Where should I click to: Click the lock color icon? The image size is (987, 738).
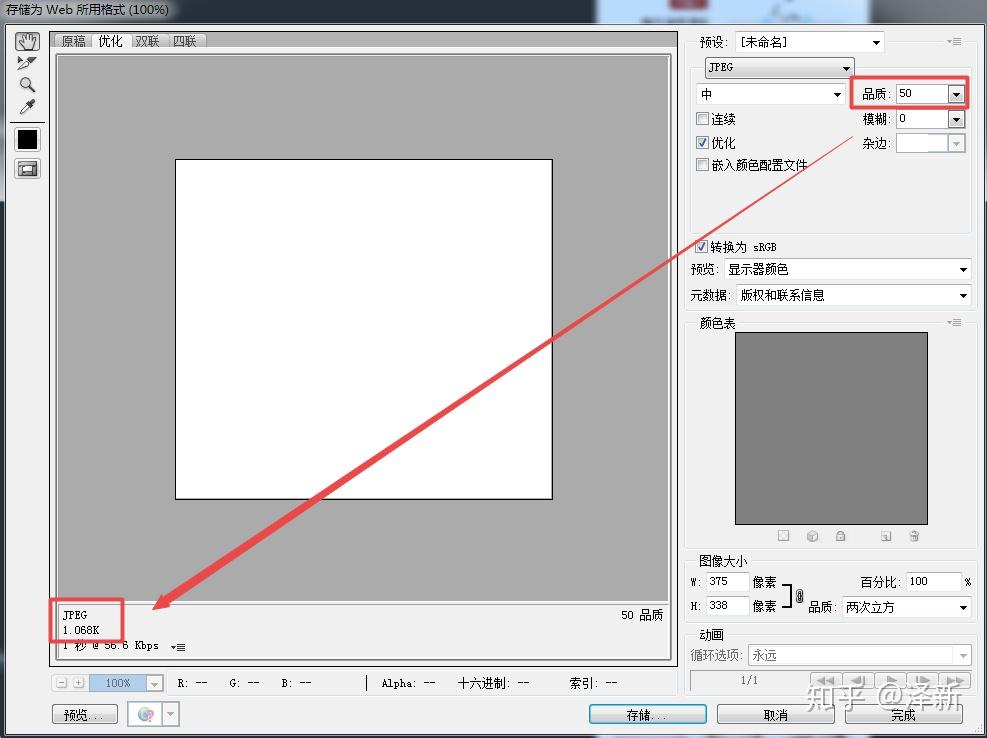(840, 536)
